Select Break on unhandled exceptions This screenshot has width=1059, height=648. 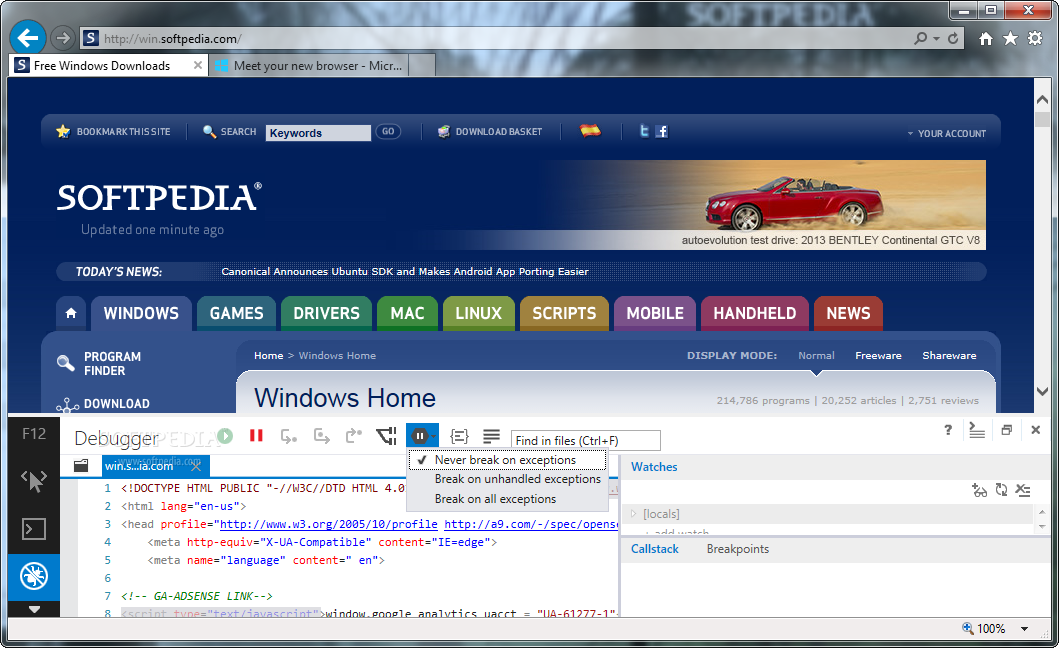(507, 479)
